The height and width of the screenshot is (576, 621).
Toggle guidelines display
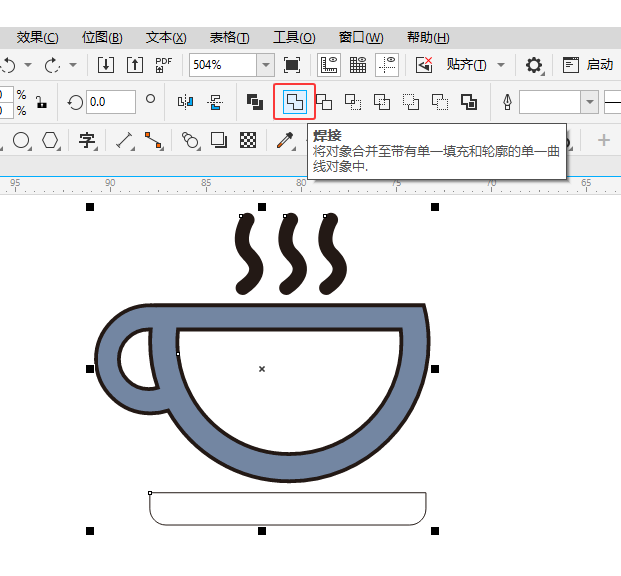(x=386, y=65)
